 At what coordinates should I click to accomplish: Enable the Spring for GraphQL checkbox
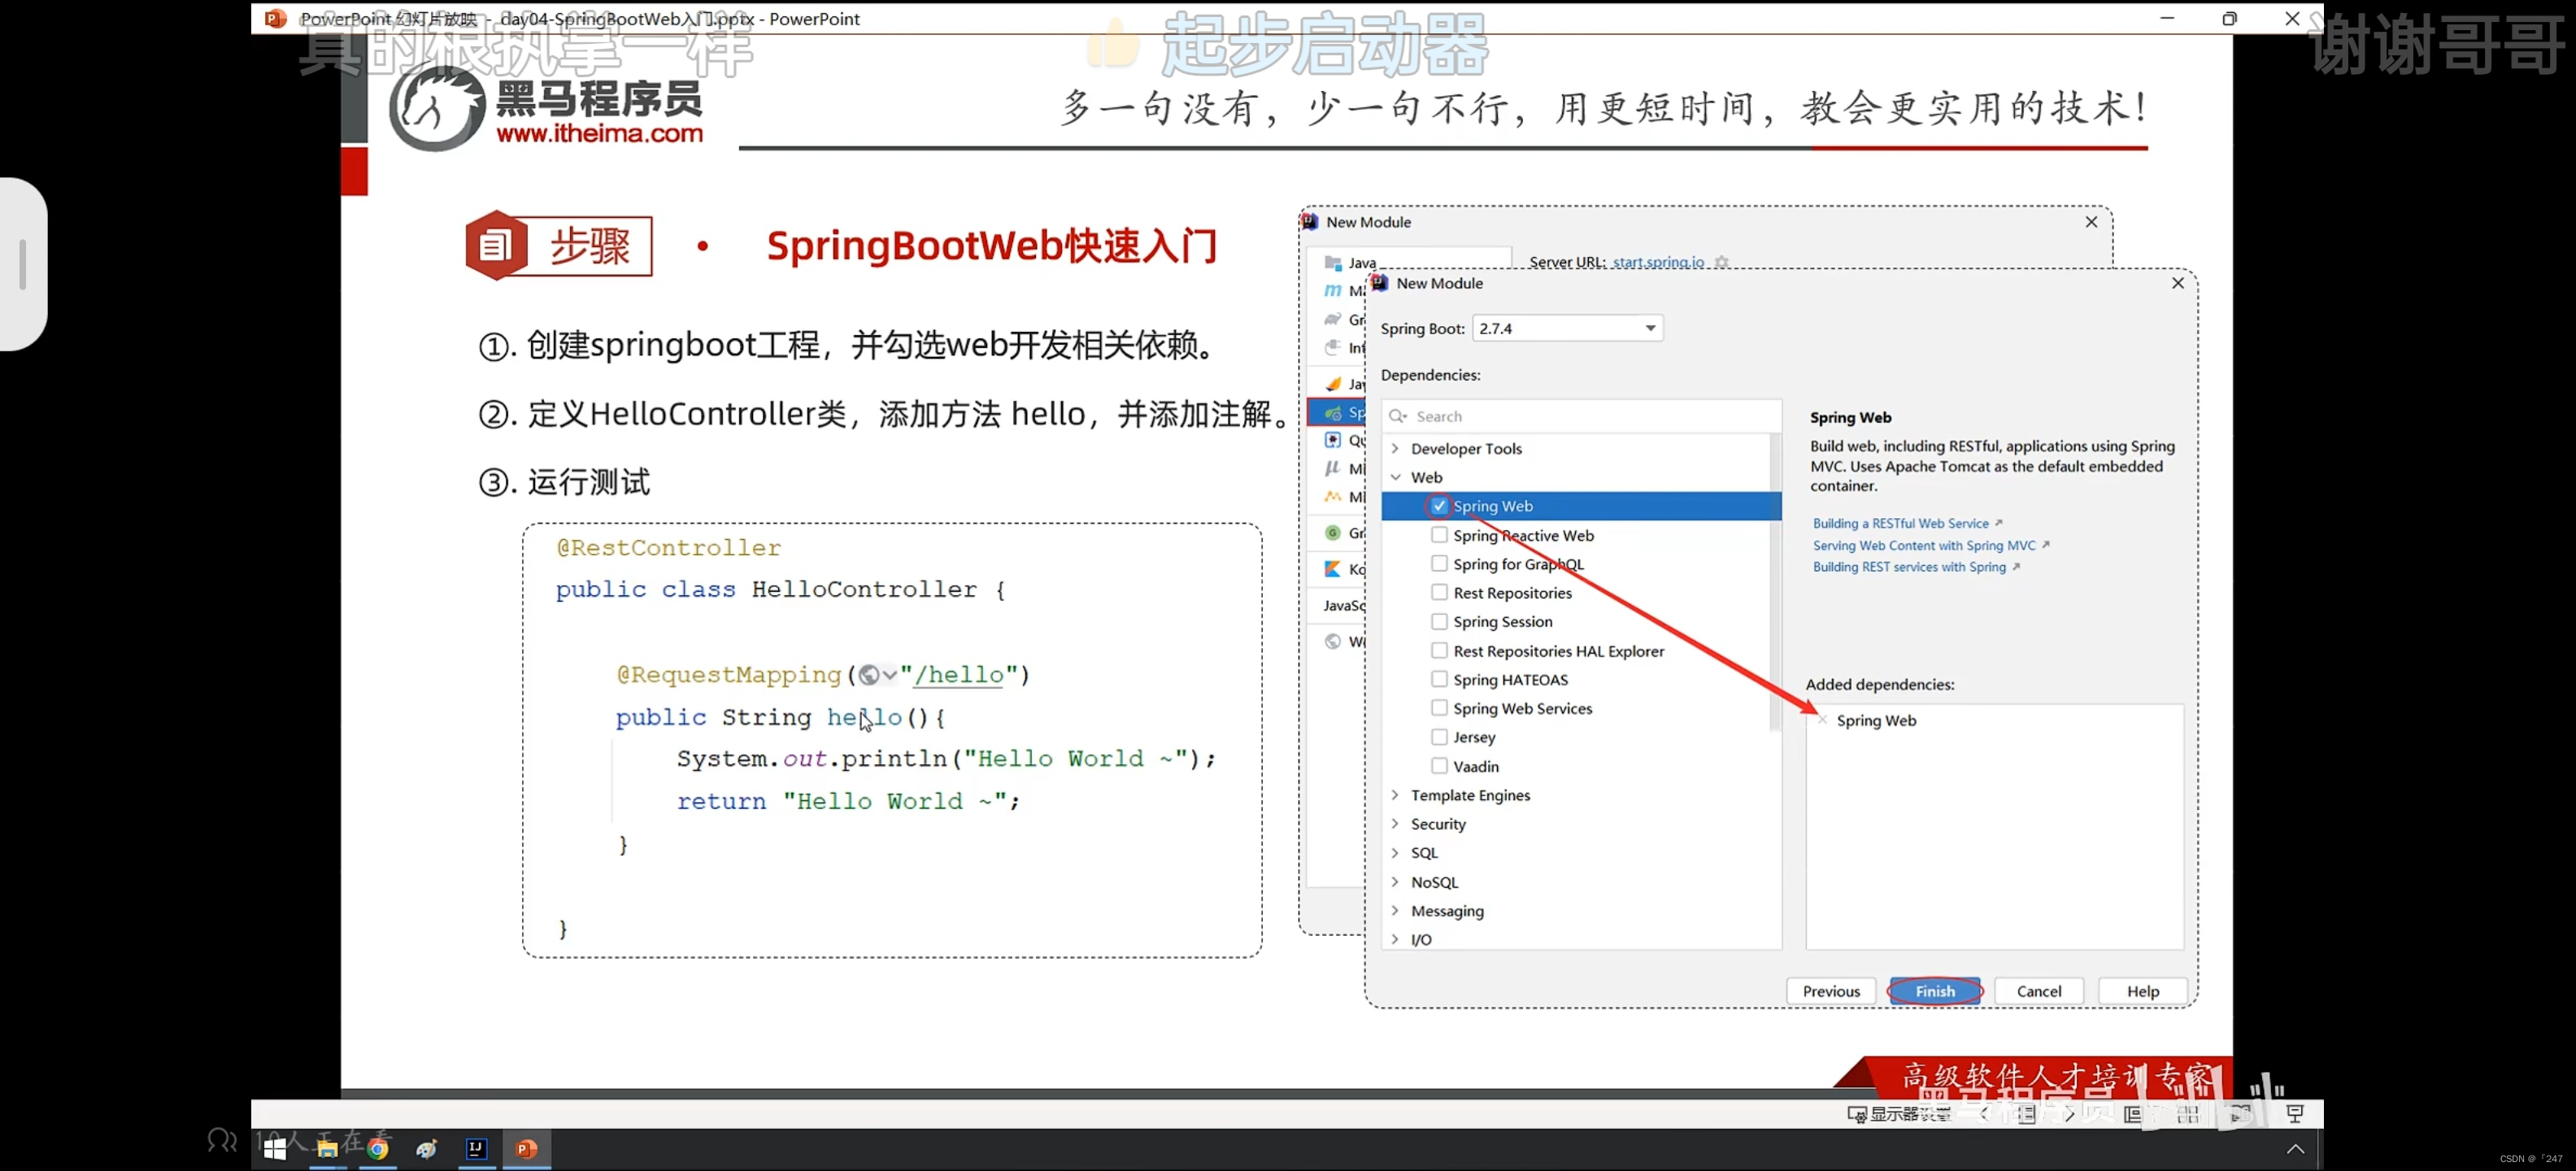[1439, 564]
